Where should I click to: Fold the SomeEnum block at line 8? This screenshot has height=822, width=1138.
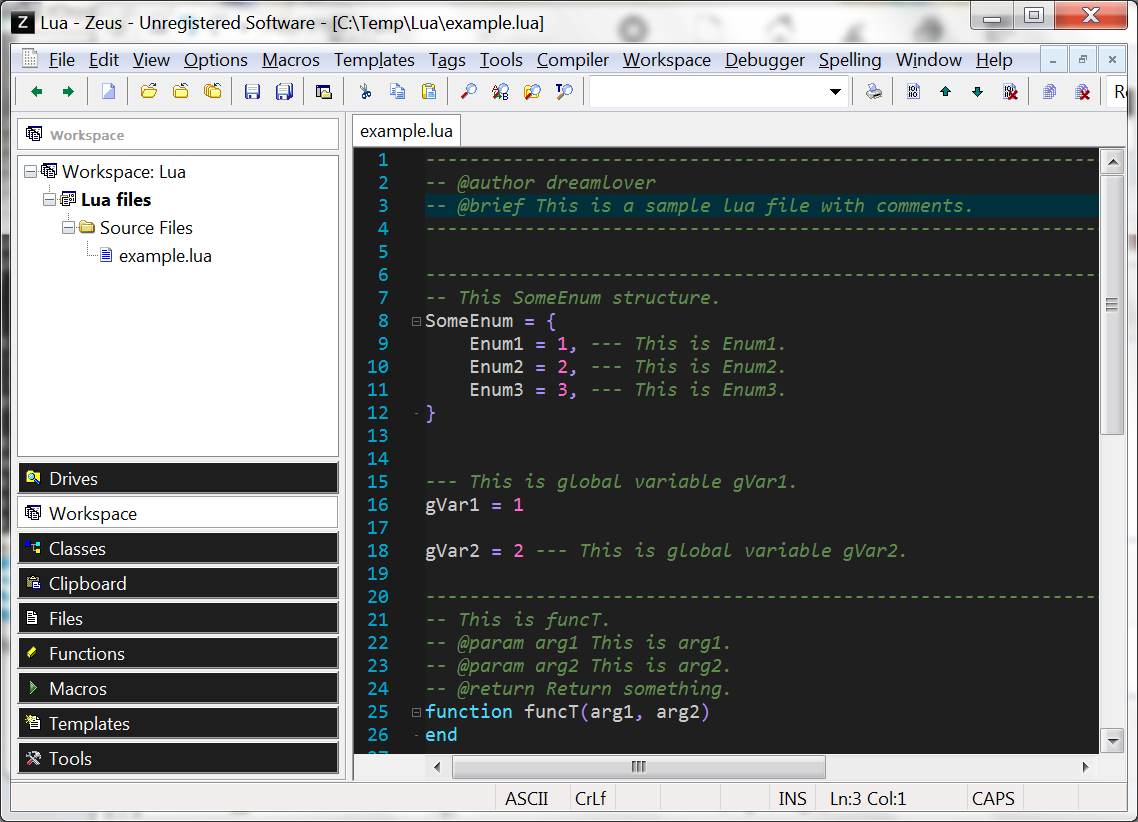pos(416,321)
